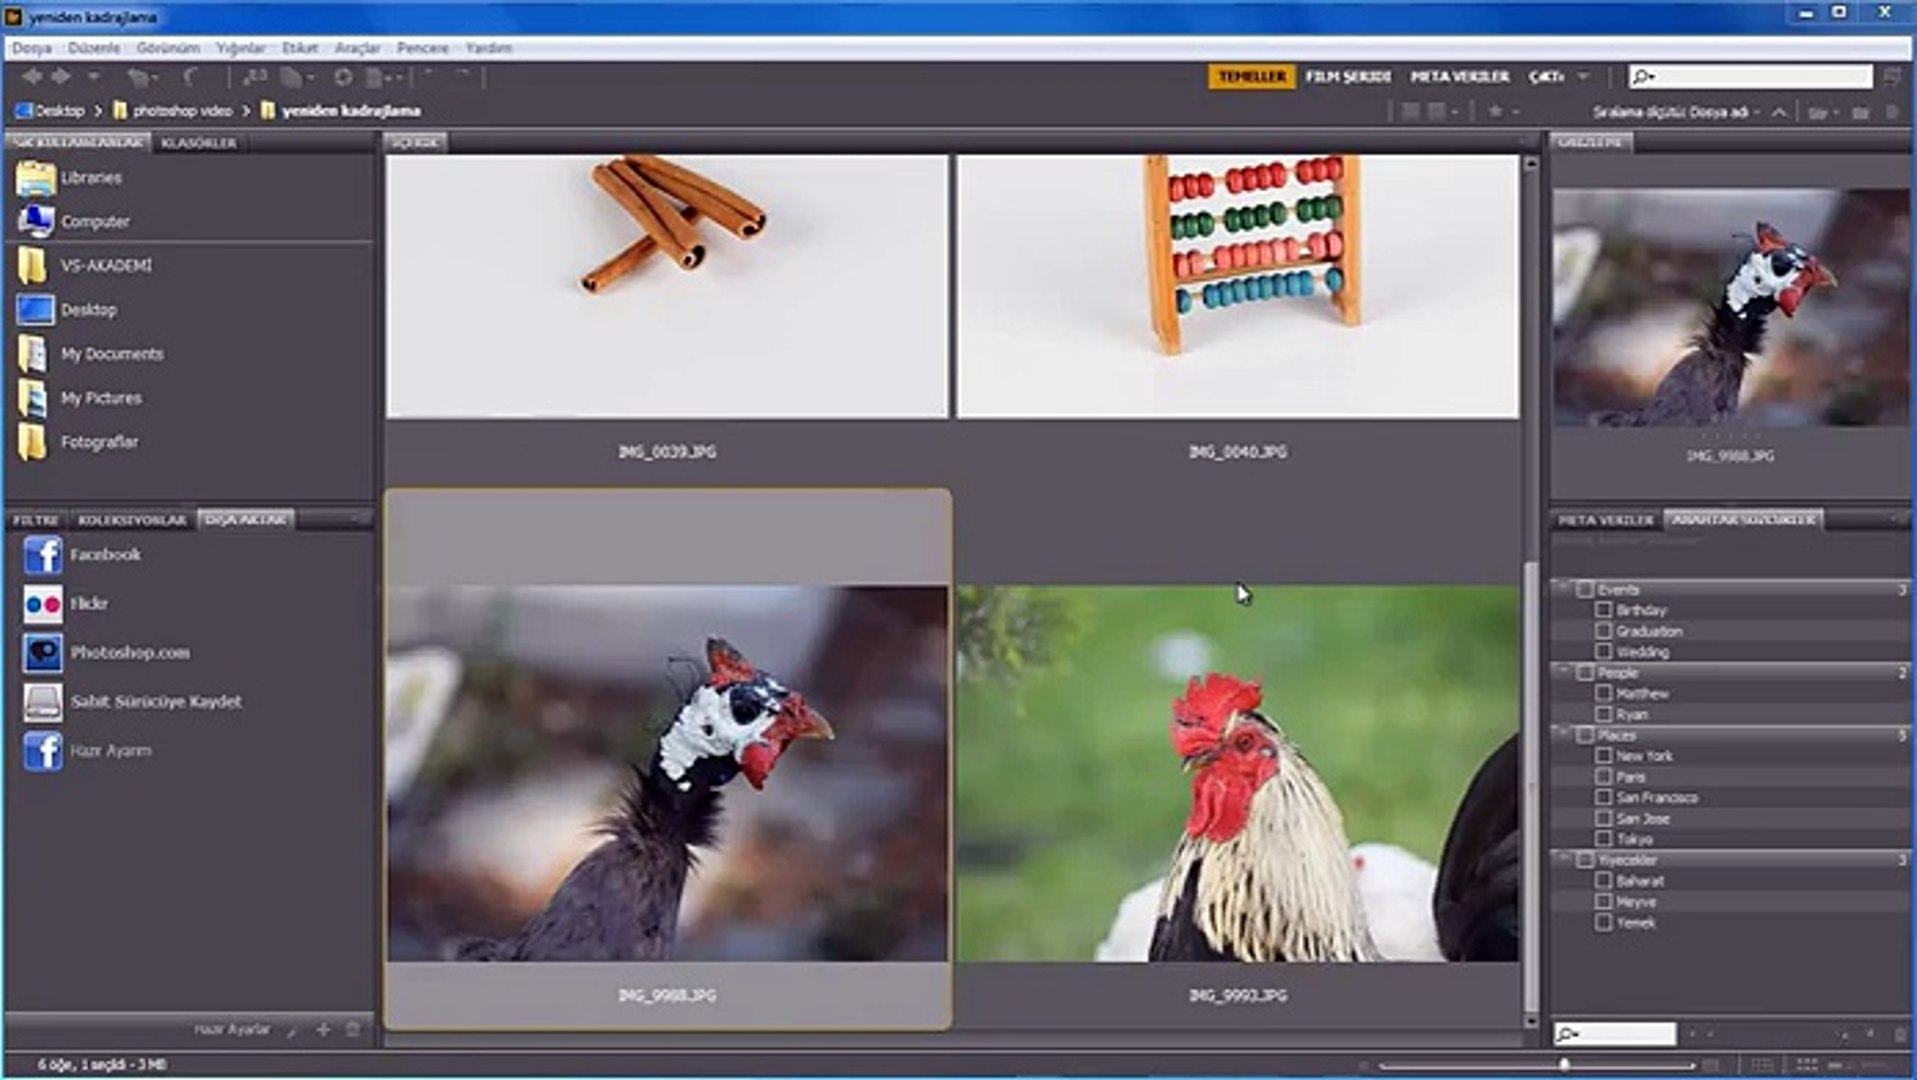Click photoshop video in the path bar
This screenshot has width=1917, height=1080.
point(182,111)
